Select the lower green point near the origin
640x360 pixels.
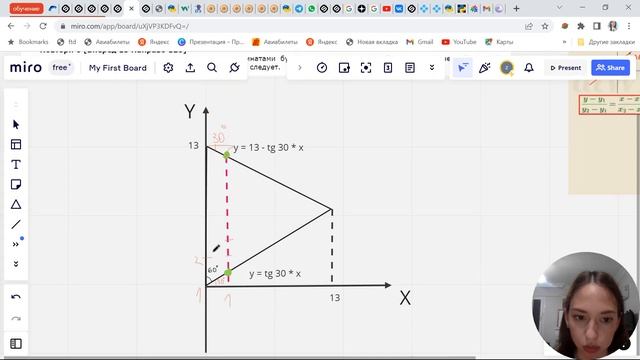228,272
